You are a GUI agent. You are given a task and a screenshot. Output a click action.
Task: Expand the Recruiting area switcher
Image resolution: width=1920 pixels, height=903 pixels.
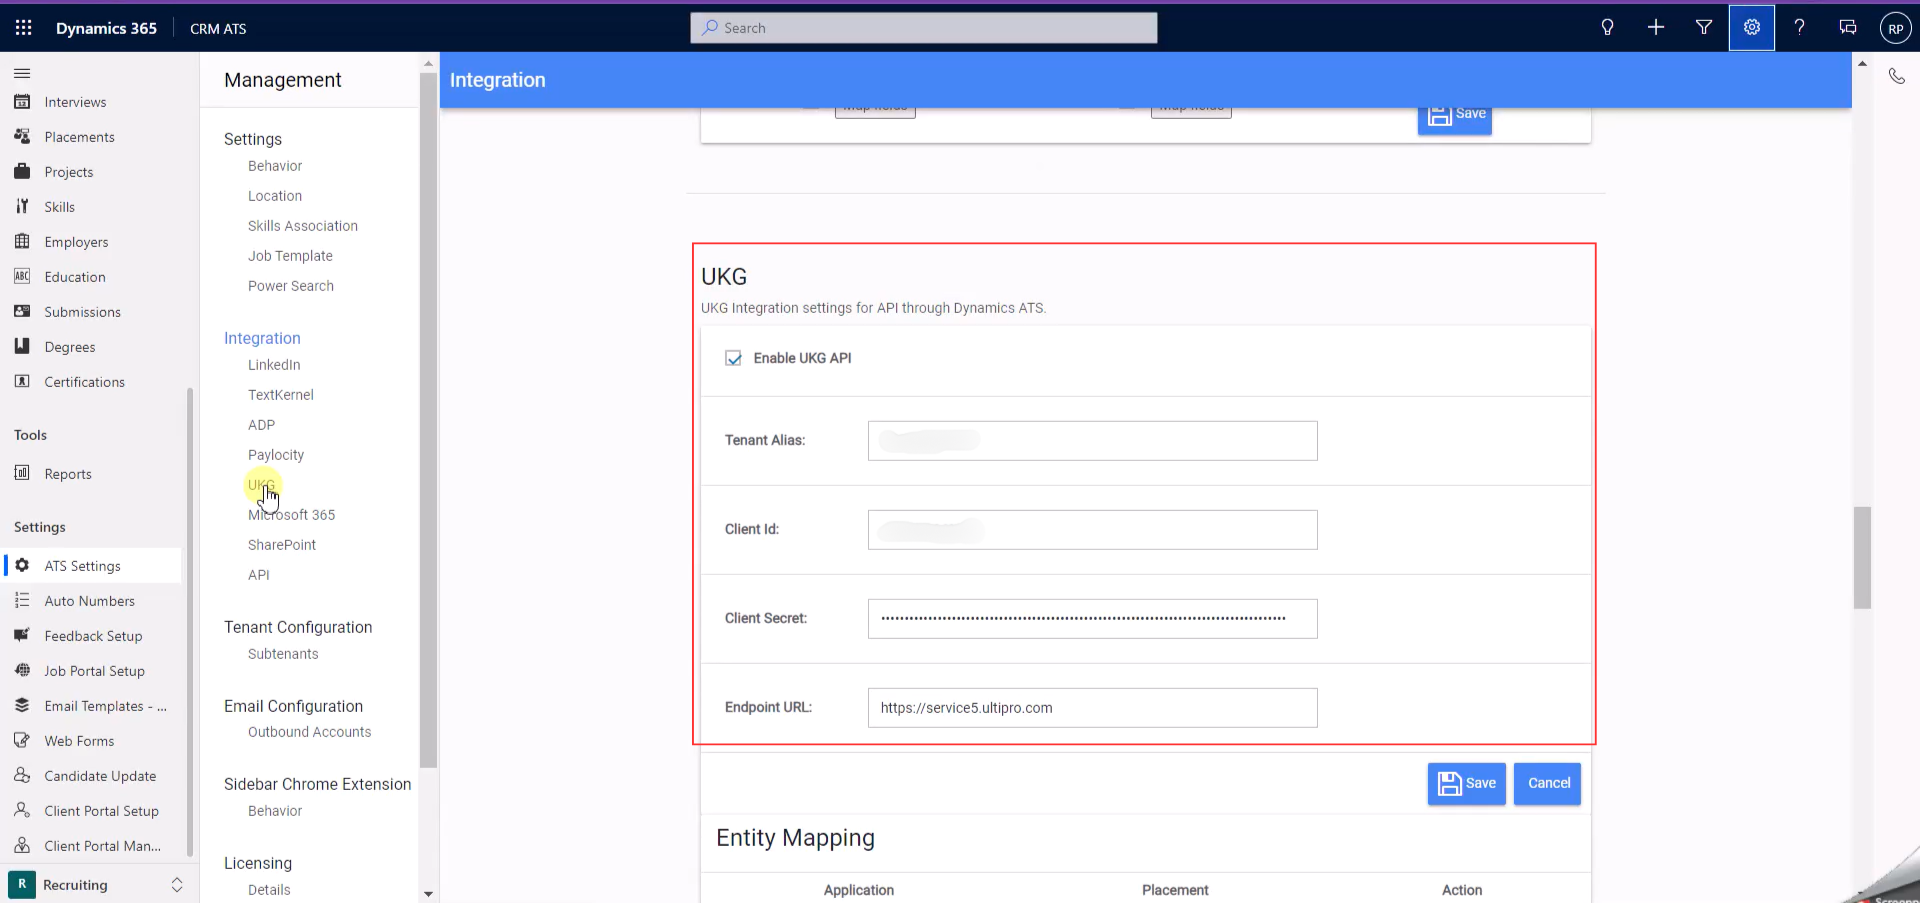coord(177,885)
